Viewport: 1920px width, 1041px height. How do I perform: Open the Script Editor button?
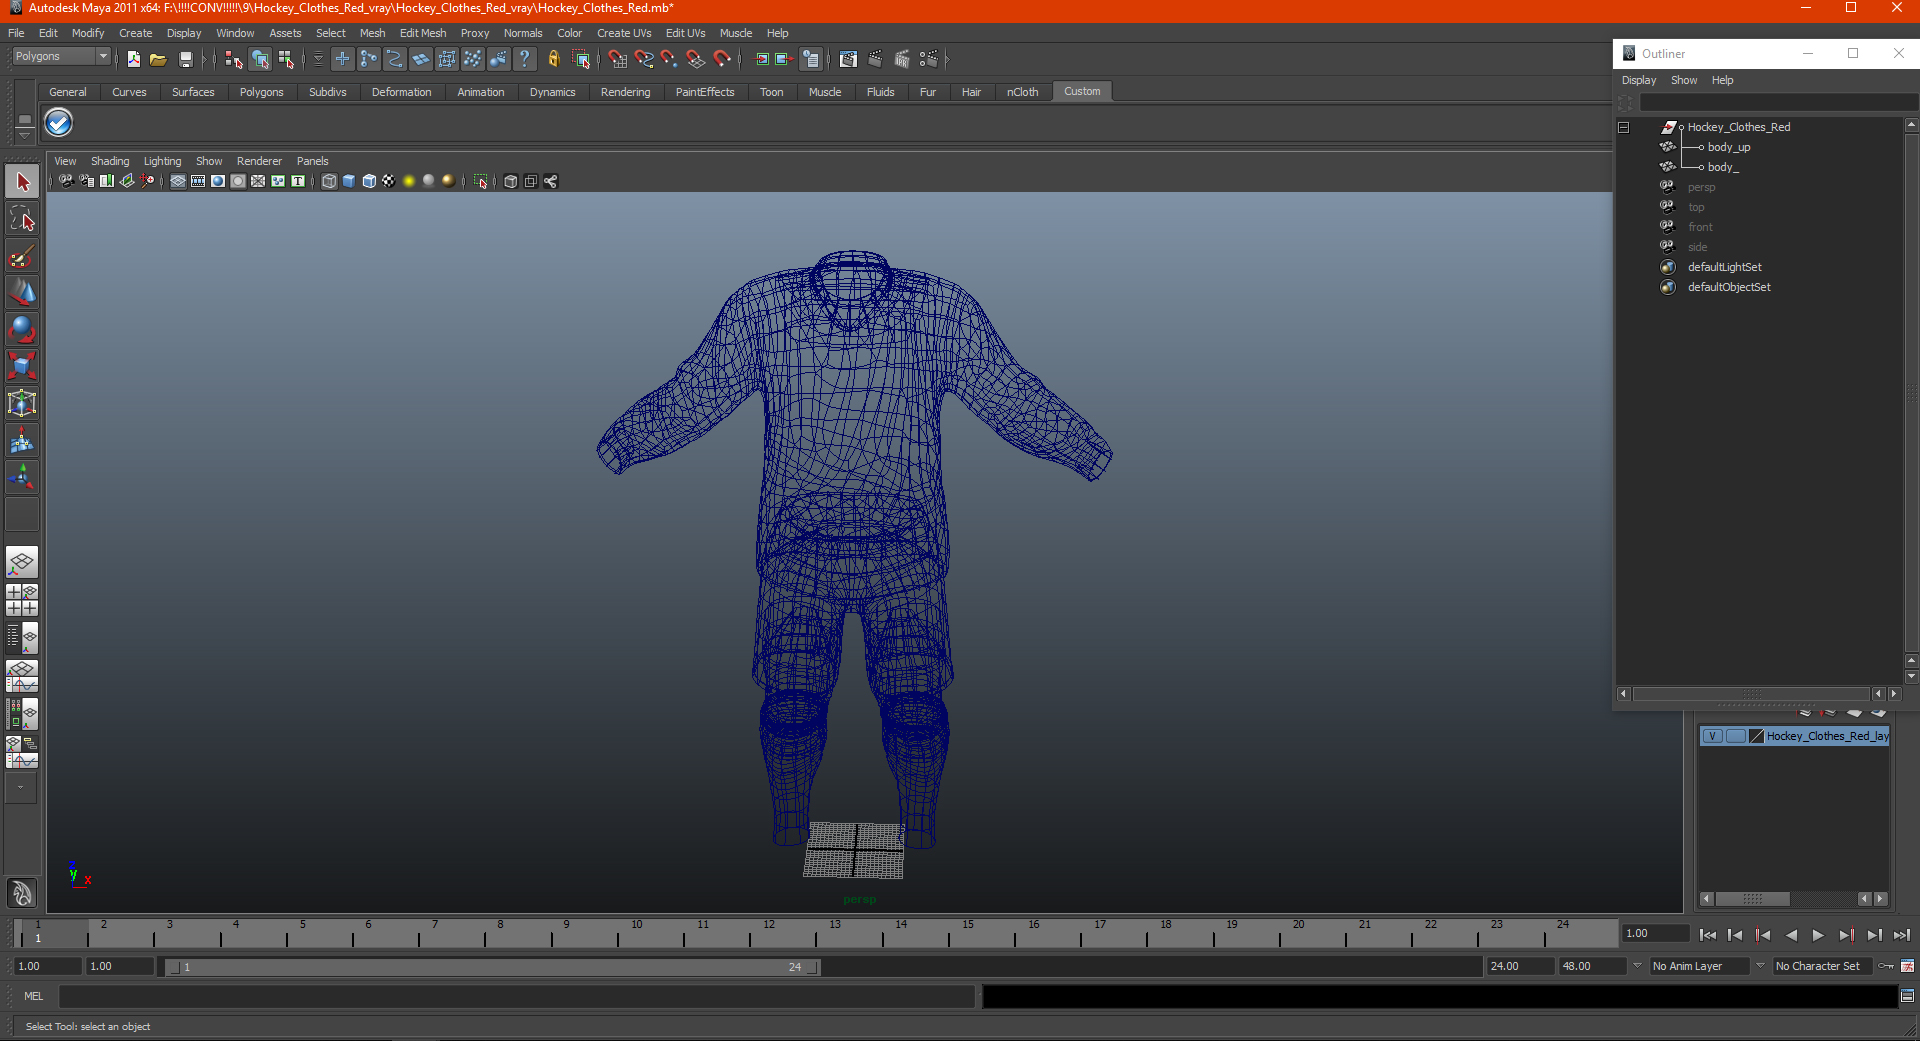[x=1907, y=996]
